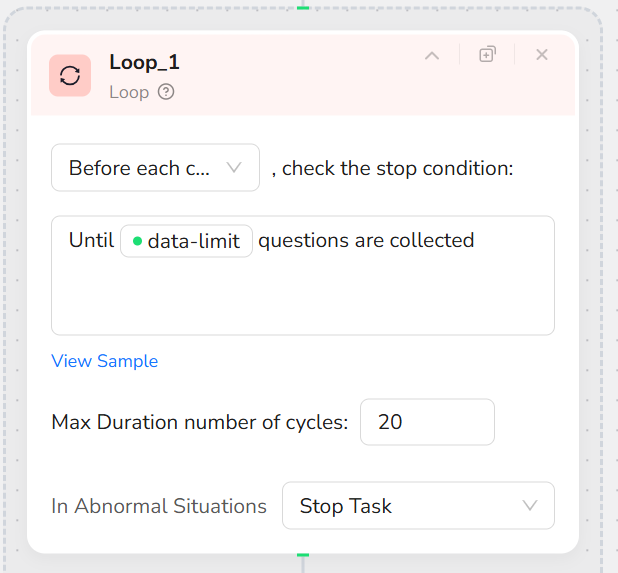Image resolution: width=618 pixels, height=573 pixels.
Task: Open the View Sample link
Action: tap(104, 361)
